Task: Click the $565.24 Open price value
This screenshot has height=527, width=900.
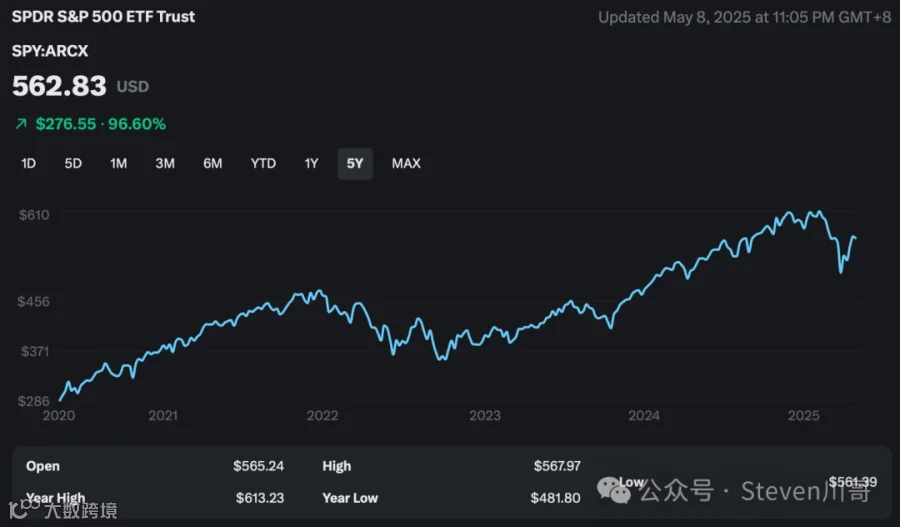Action: 258,466
